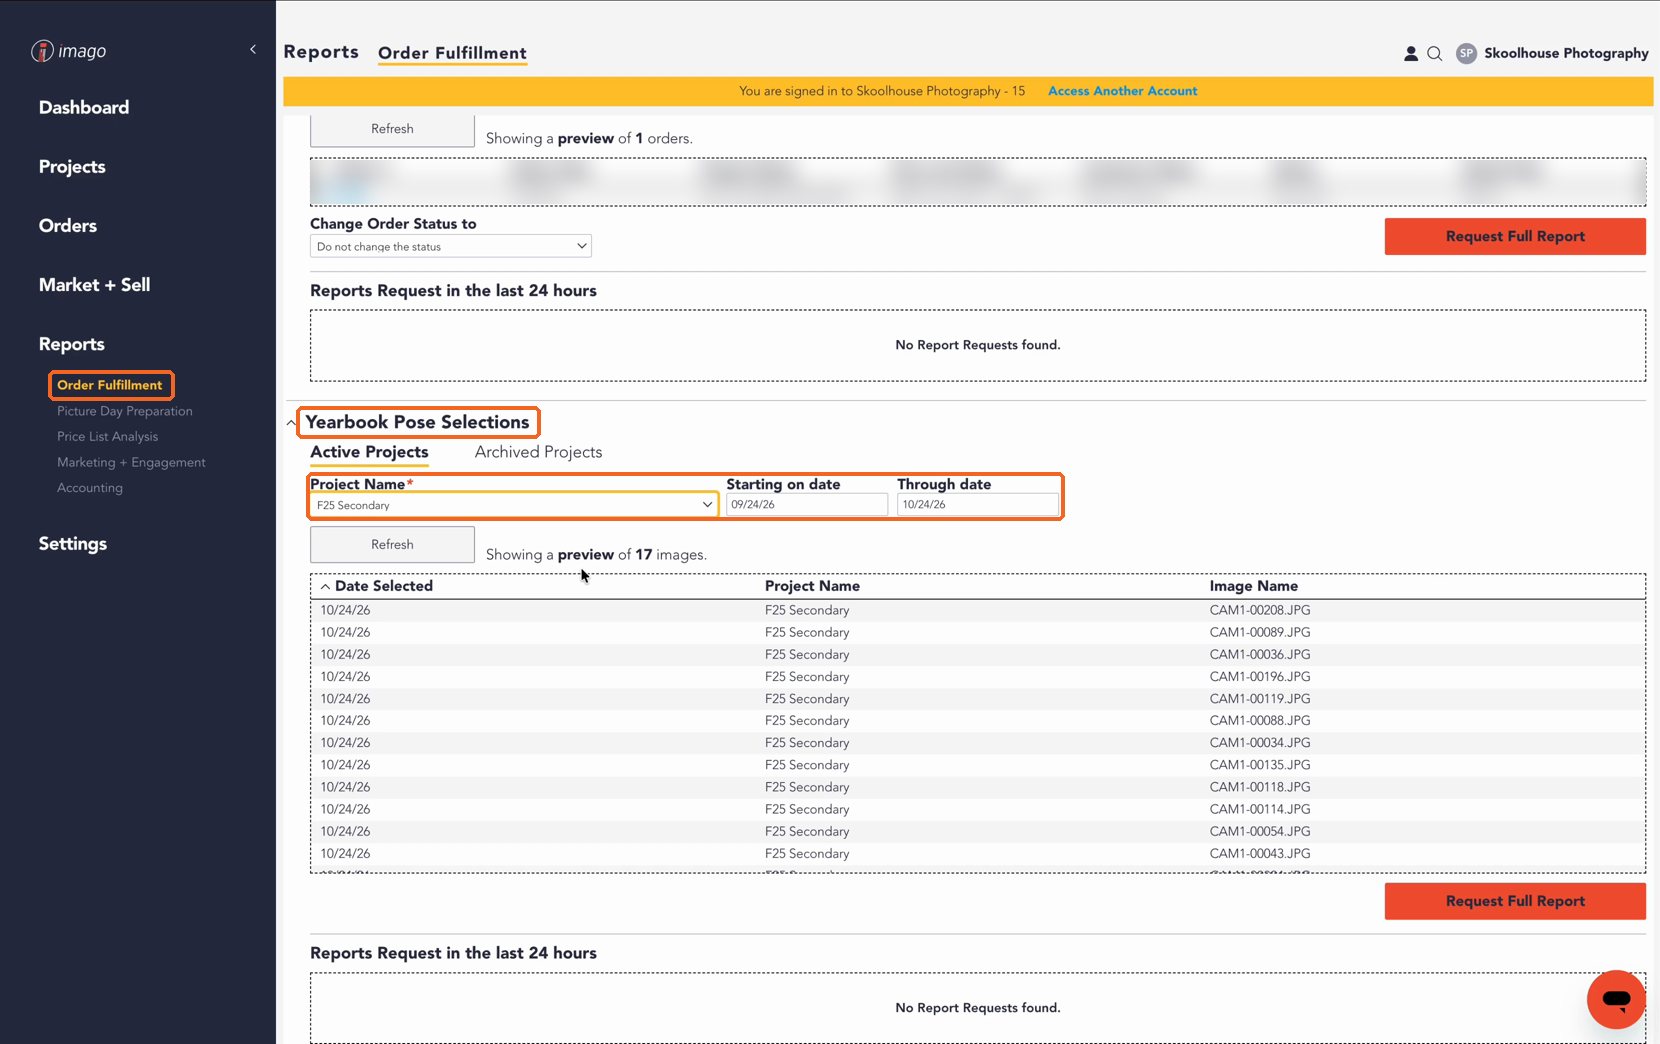Image resolution: width=1660 pixels, height=1044 pixels.
Task: Select Picture Day Preparation report
Action: (x=125, y=411)
